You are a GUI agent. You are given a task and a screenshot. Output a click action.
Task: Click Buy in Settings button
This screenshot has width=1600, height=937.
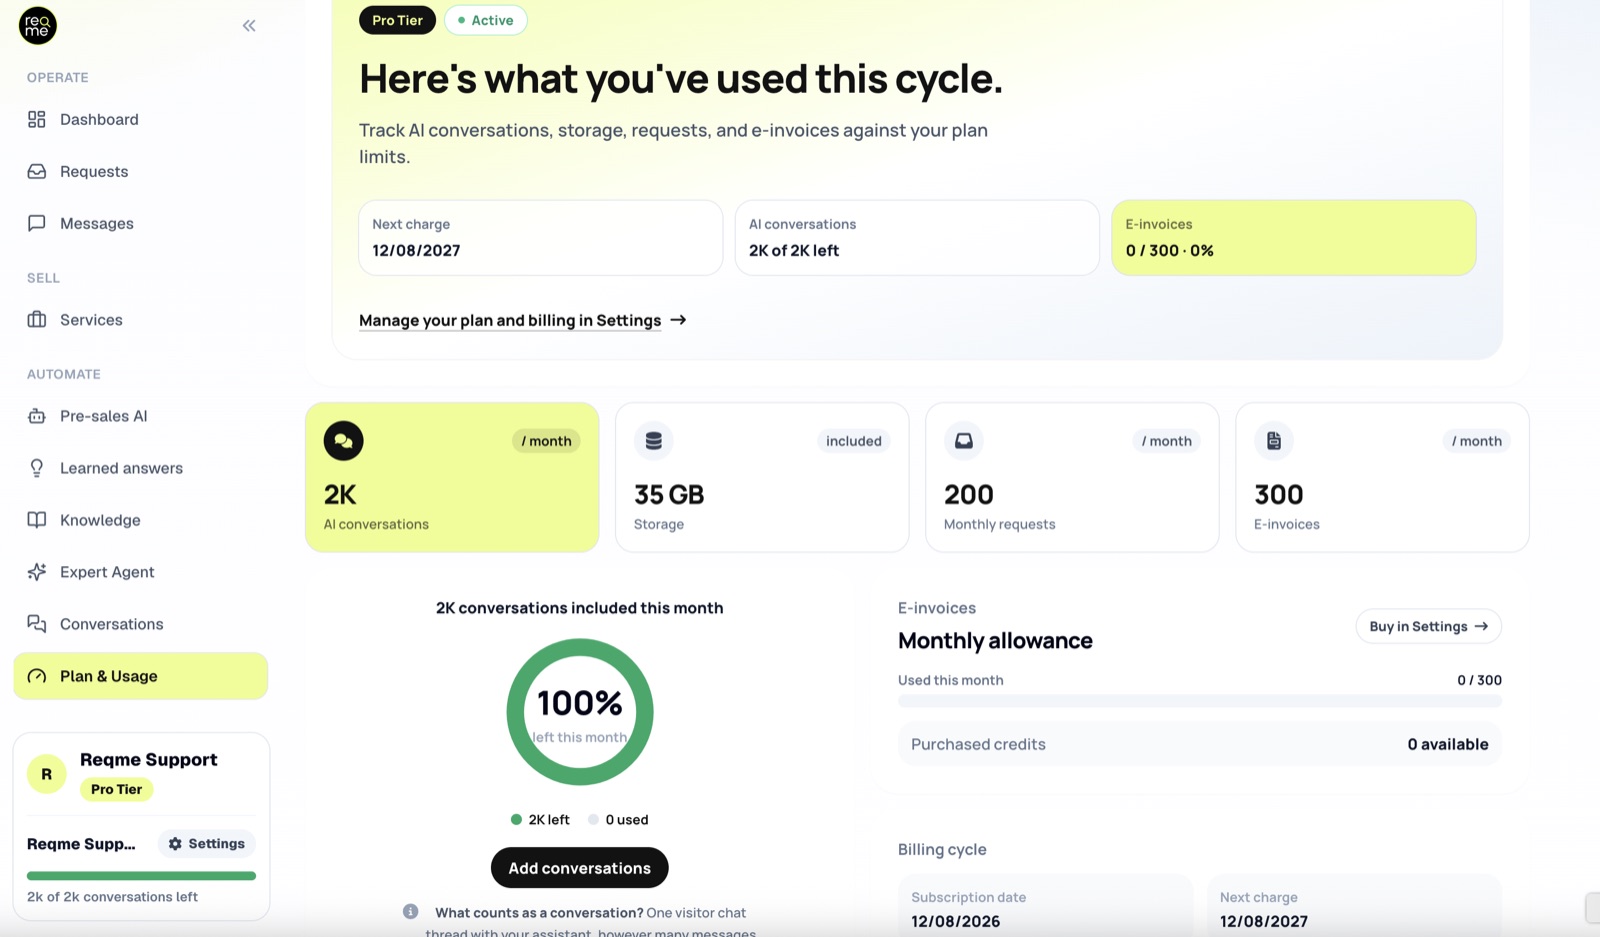pos(1428,626)
